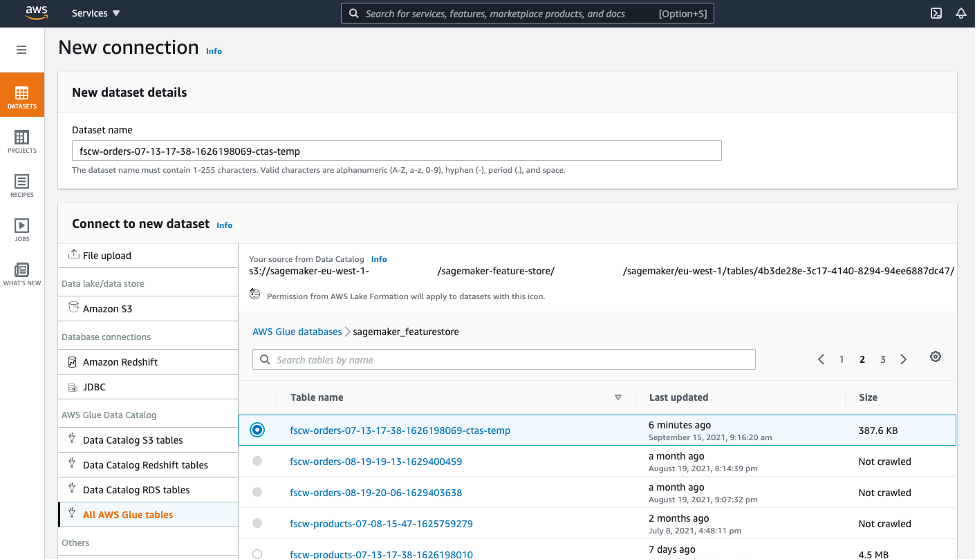Click the August 19, 2021, 8:14:39 pm timestamp

pos(703,468)
